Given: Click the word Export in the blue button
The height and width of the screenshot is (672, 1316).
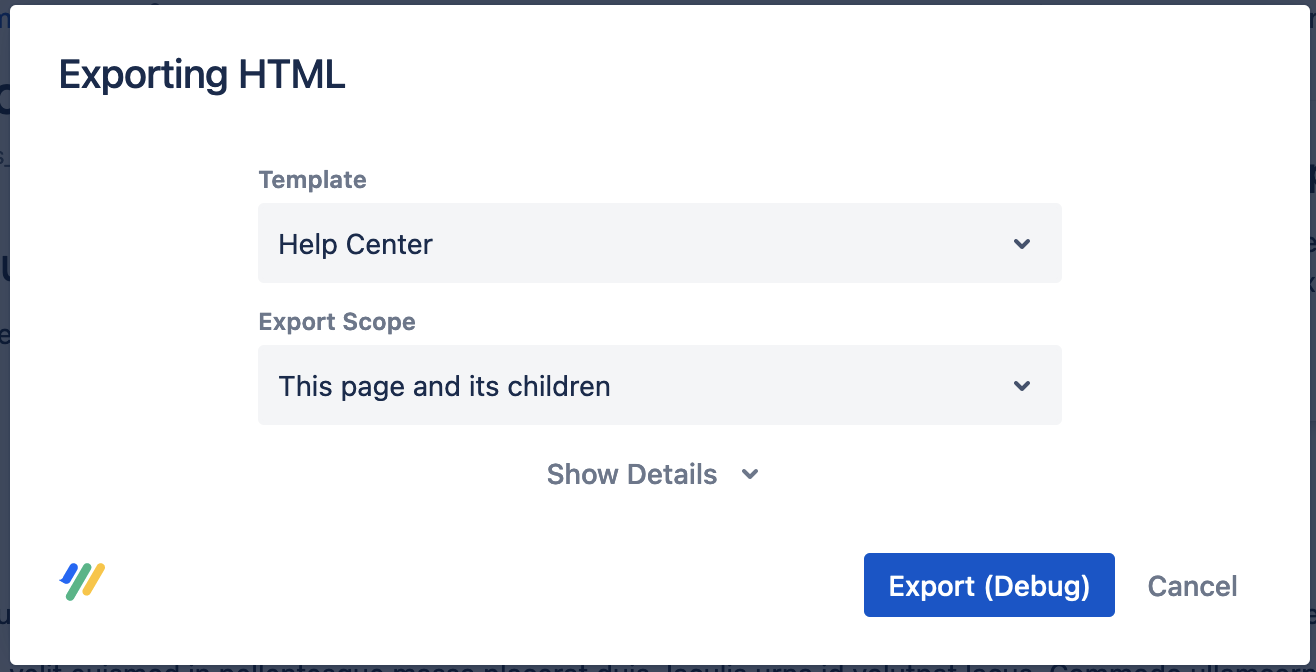Looking at the screenshot, I should click(931, 586).
